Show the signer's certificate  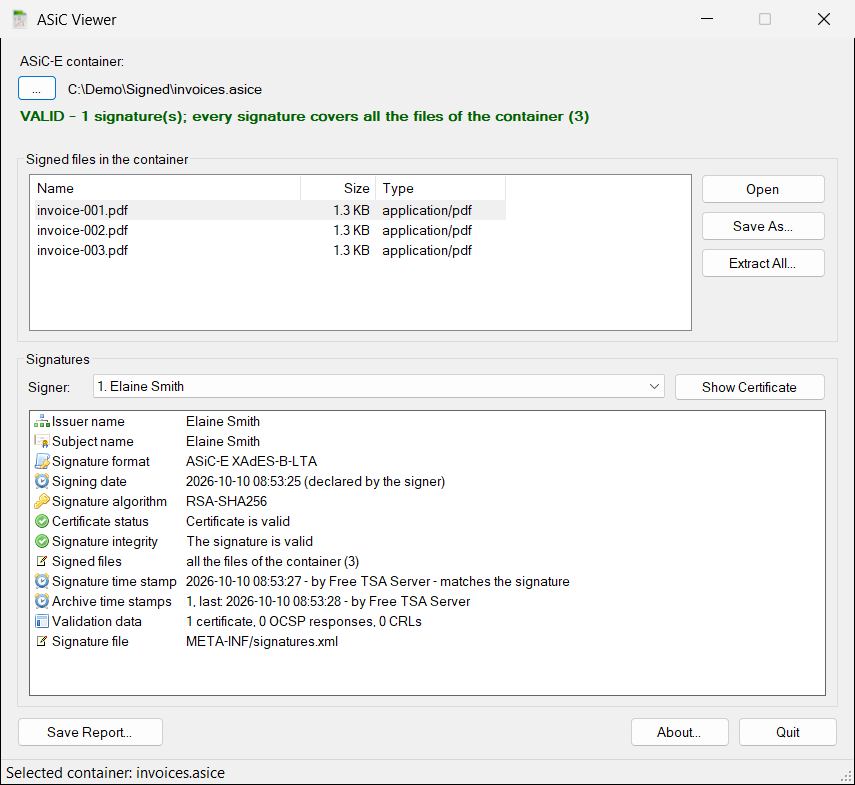(749, 387)
